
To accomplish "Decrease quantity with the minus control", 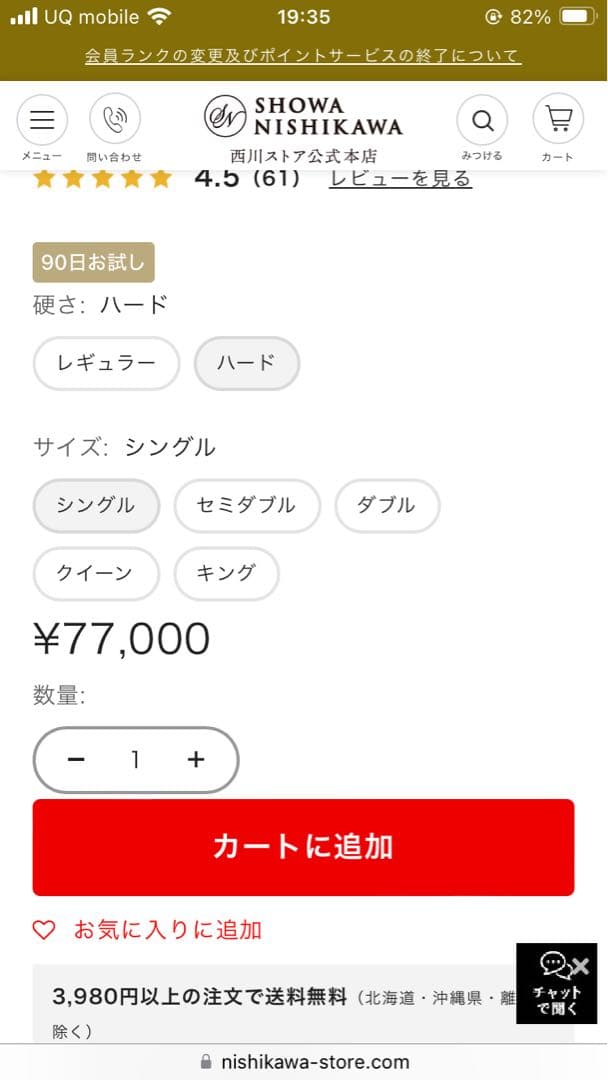I will 76,760.
